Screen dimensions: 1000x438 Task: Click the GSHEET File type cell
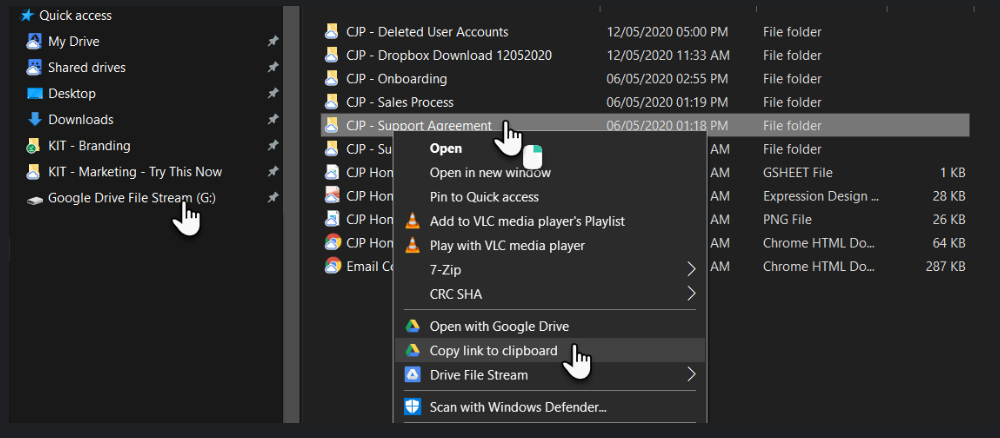coord(798,173)
